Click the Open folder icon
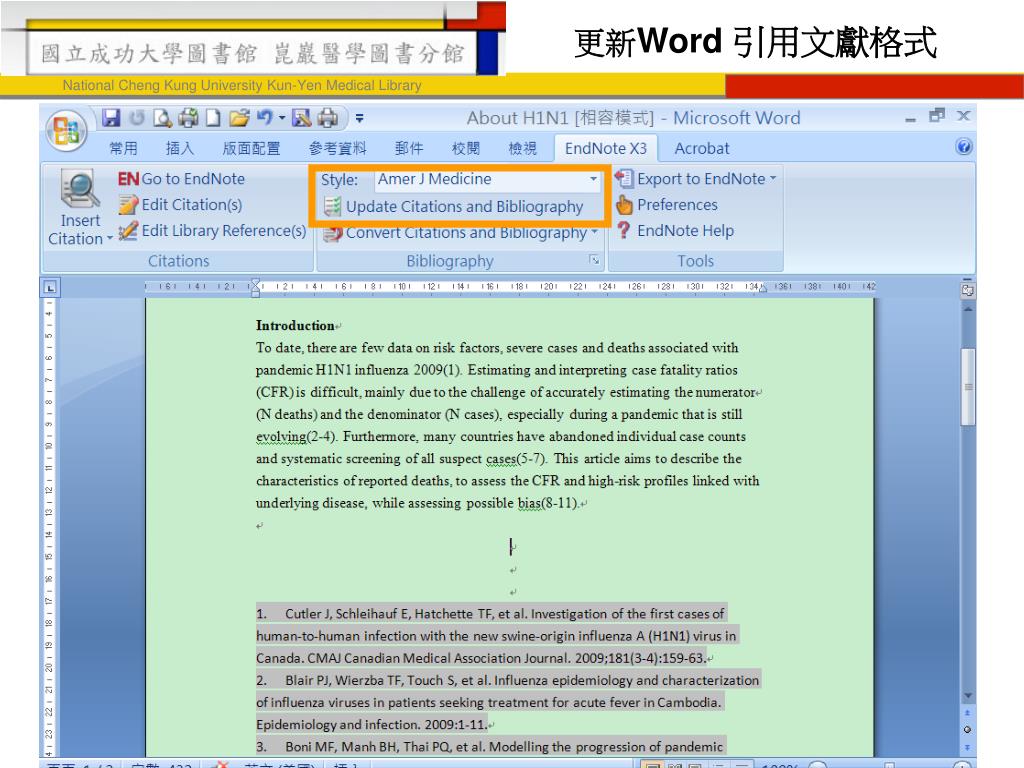Viewport: 1024px width, 768px height. [x=240, y=118]
